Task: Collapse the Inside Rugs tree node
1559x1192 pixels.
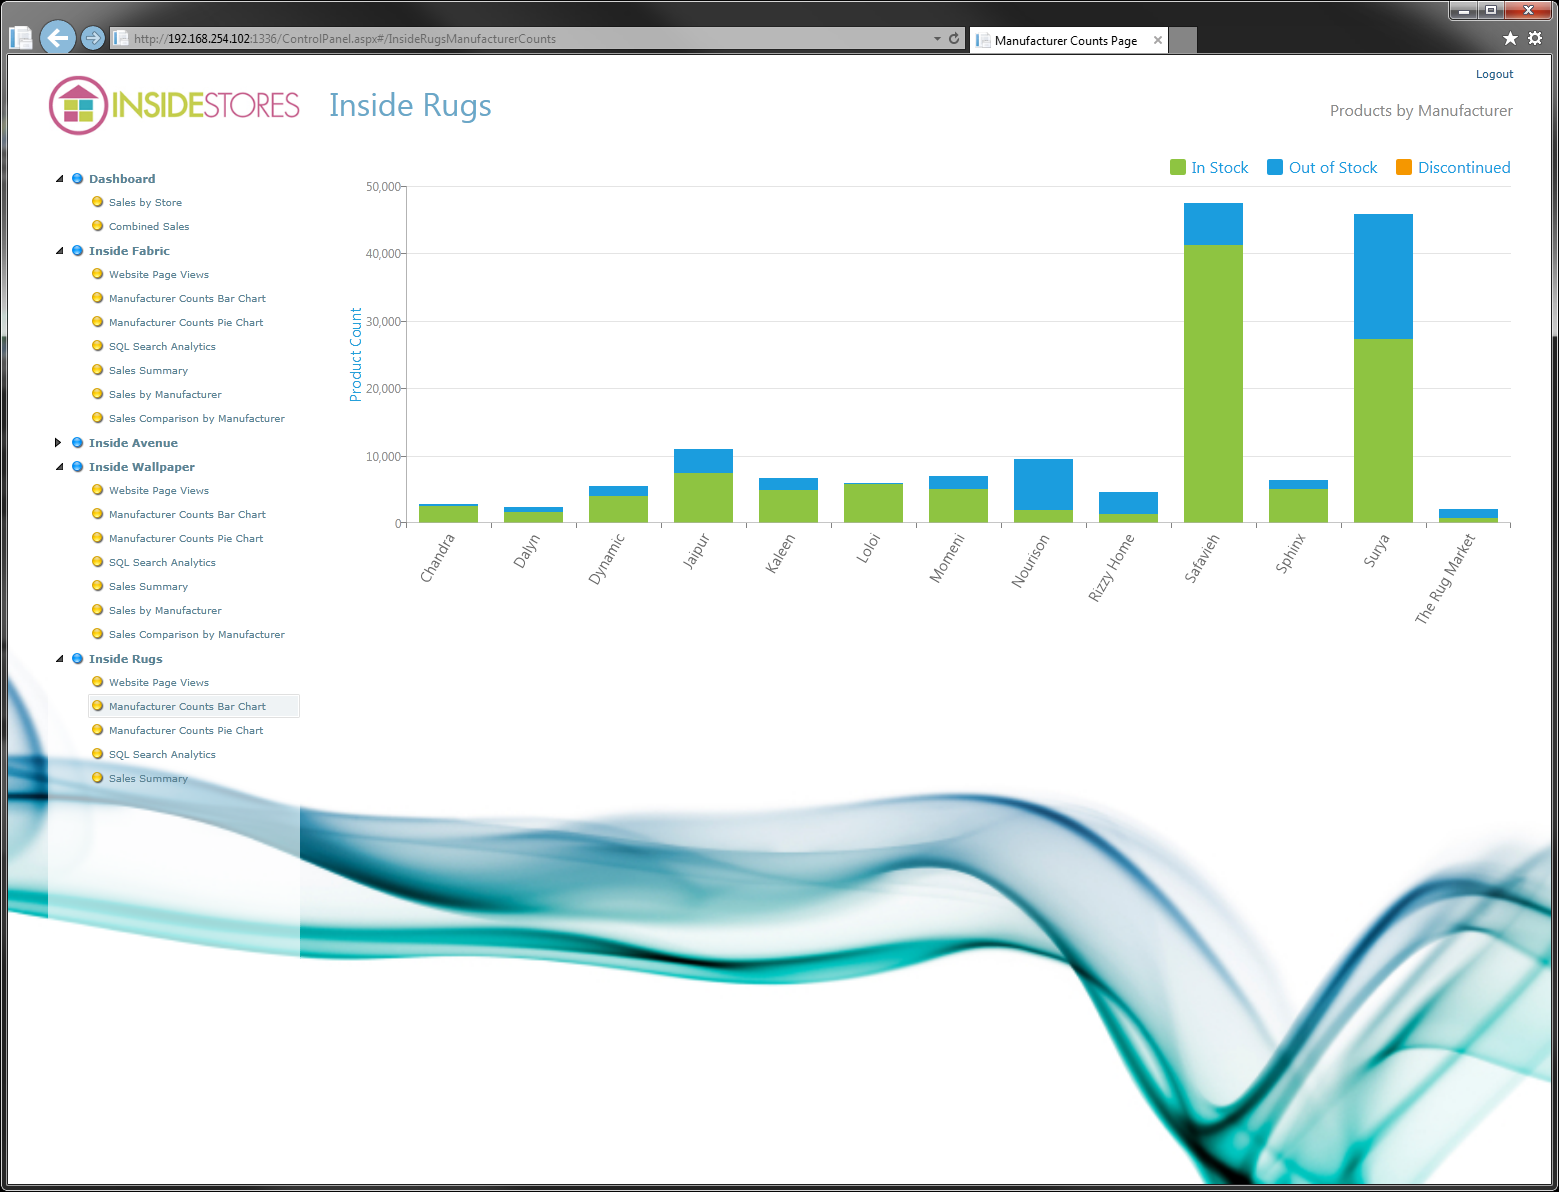Action: coord(59,659)
